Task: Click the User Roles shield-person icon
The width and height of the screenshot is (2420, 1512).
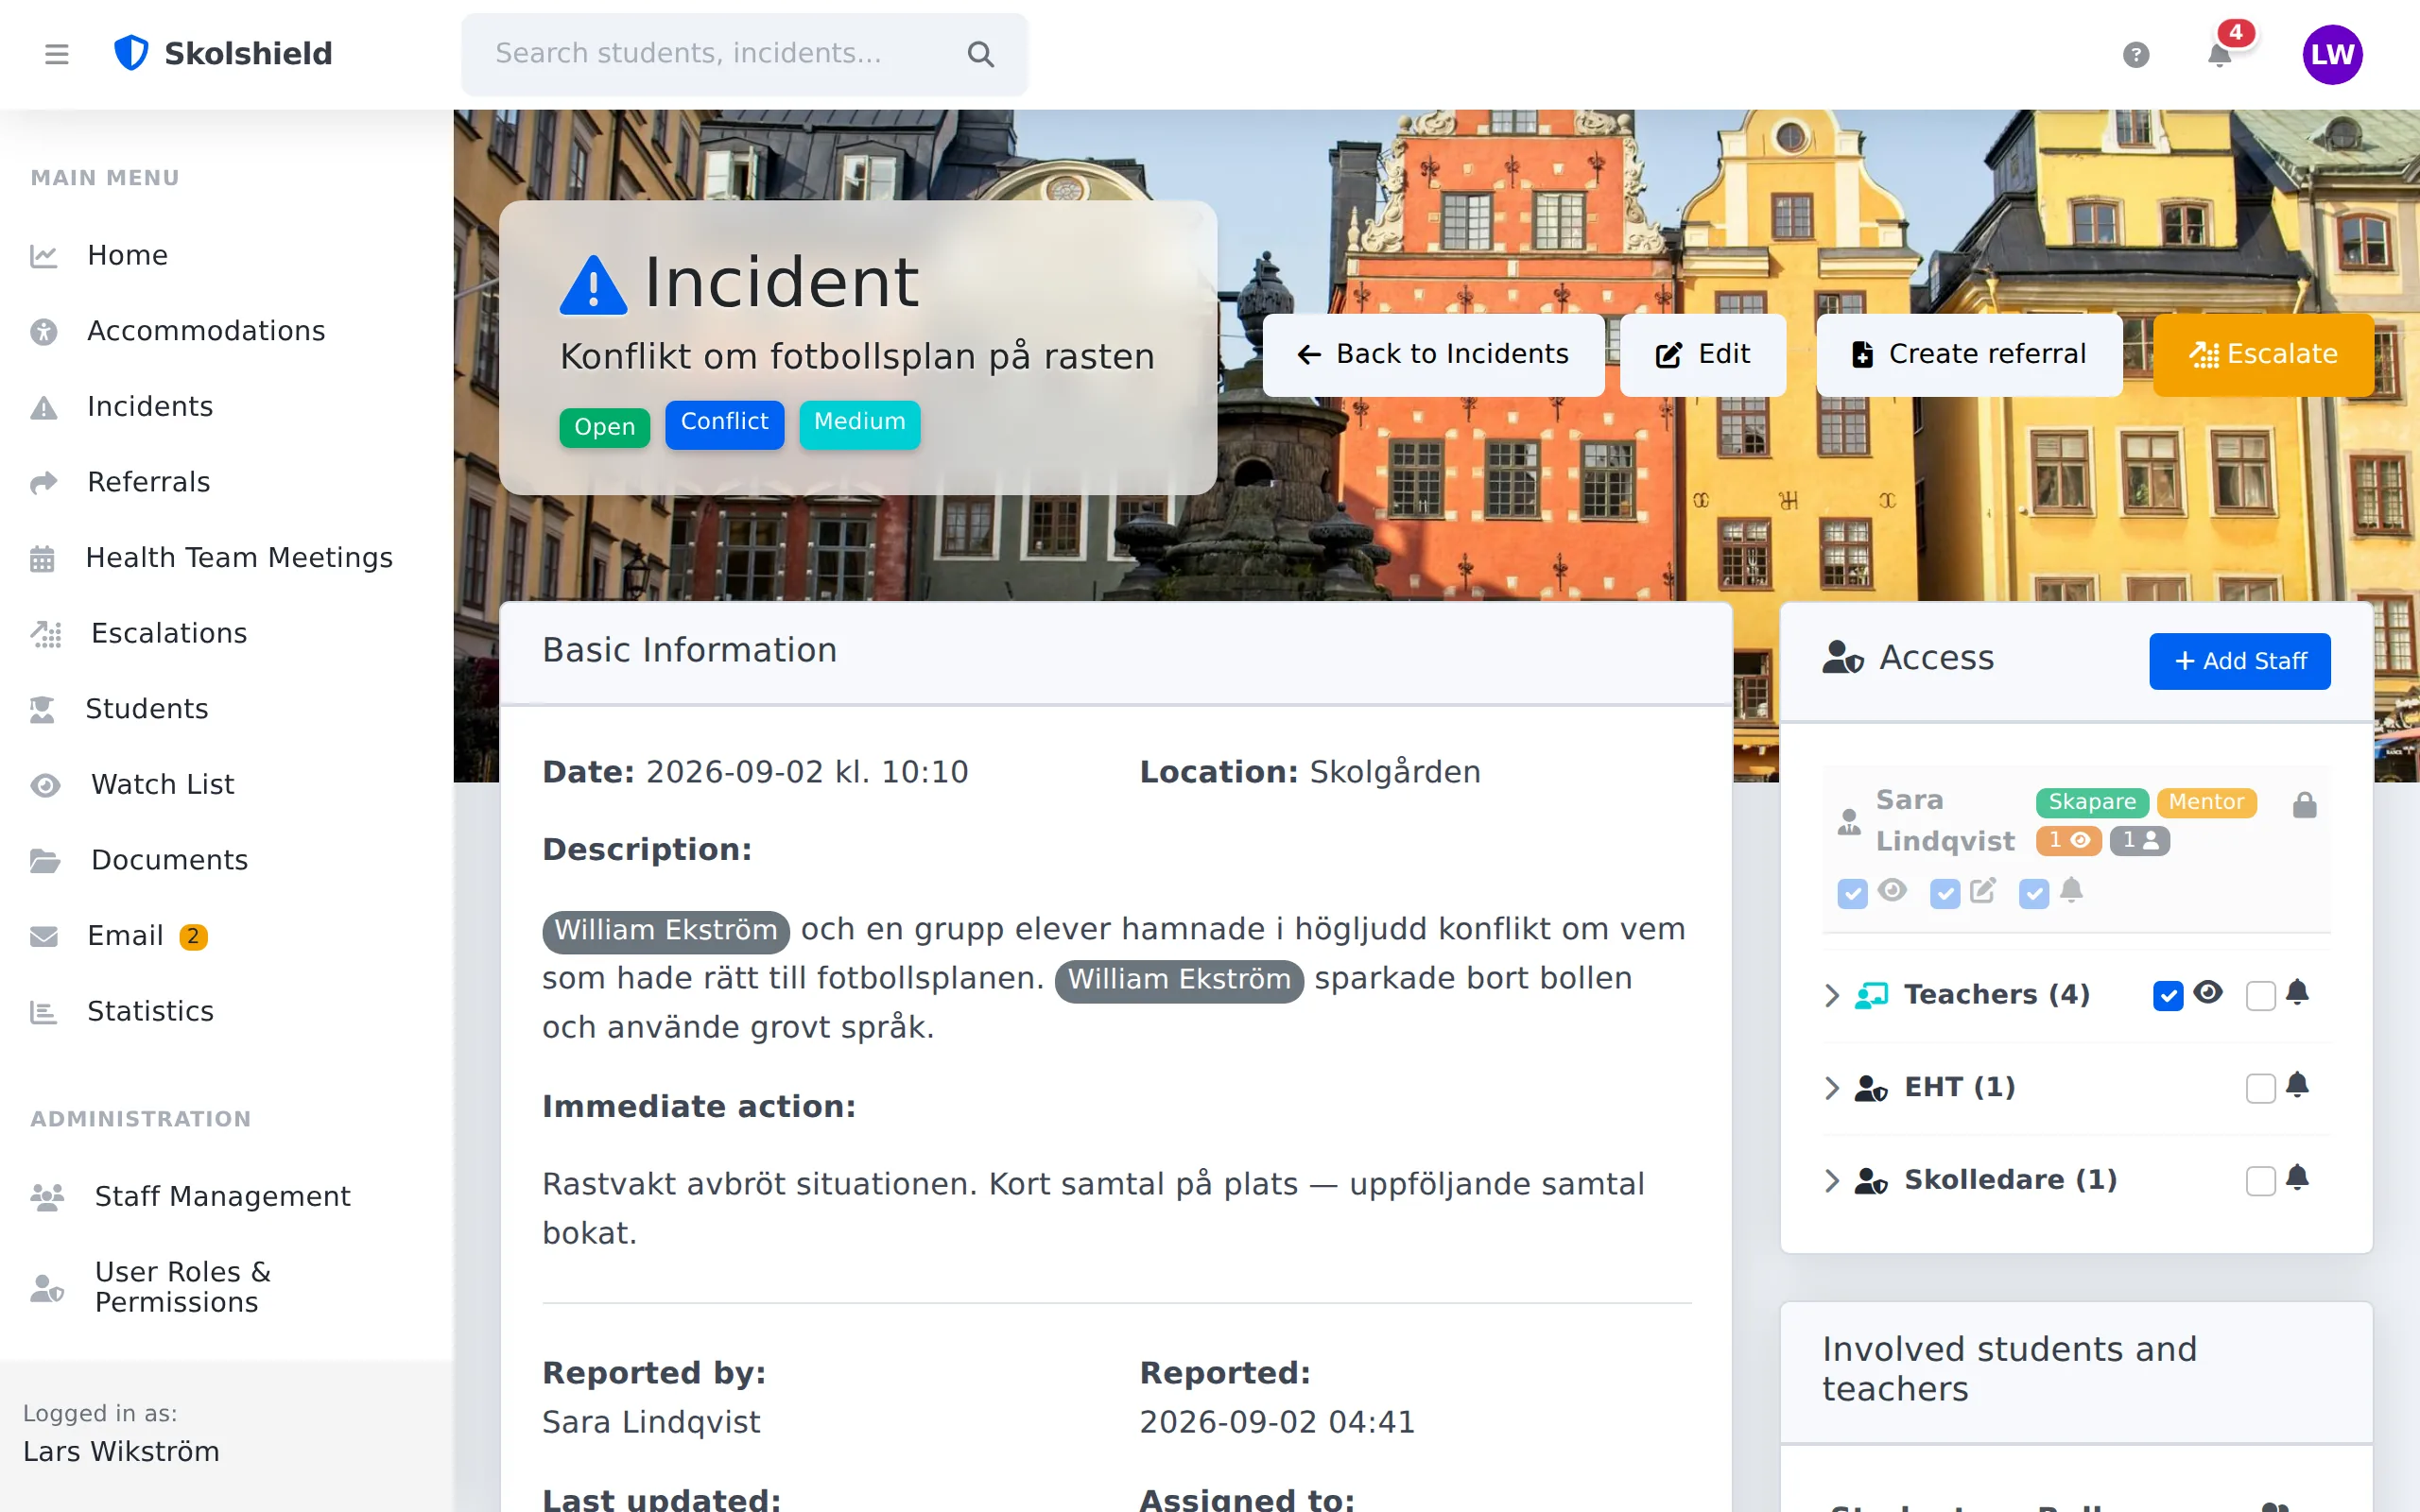Action: click(47, 1288)
